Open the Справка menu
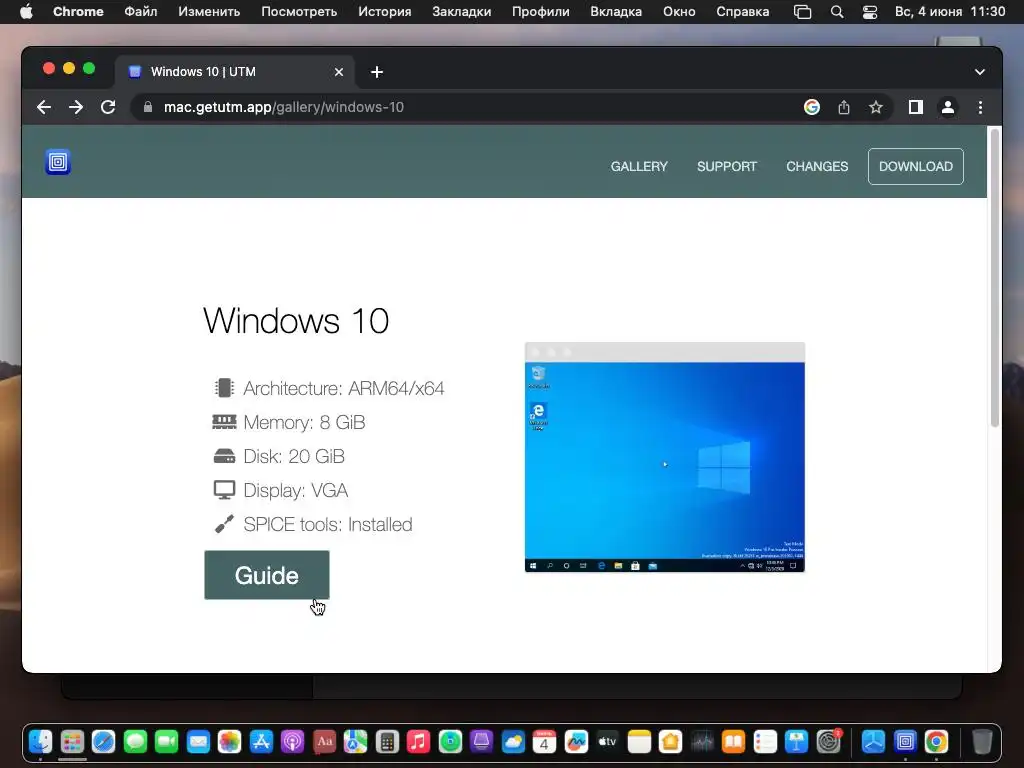This screenshot has height=768, width=1024. (x=743, y=12)
